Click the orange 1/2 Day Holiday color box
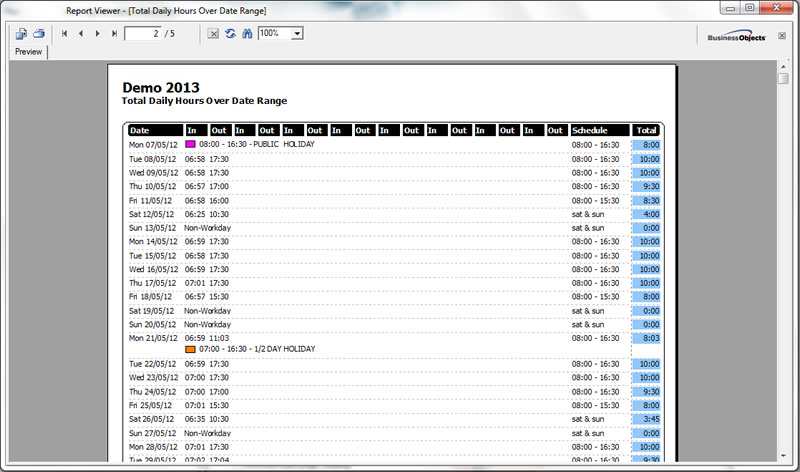 click(x=190, y=349)
